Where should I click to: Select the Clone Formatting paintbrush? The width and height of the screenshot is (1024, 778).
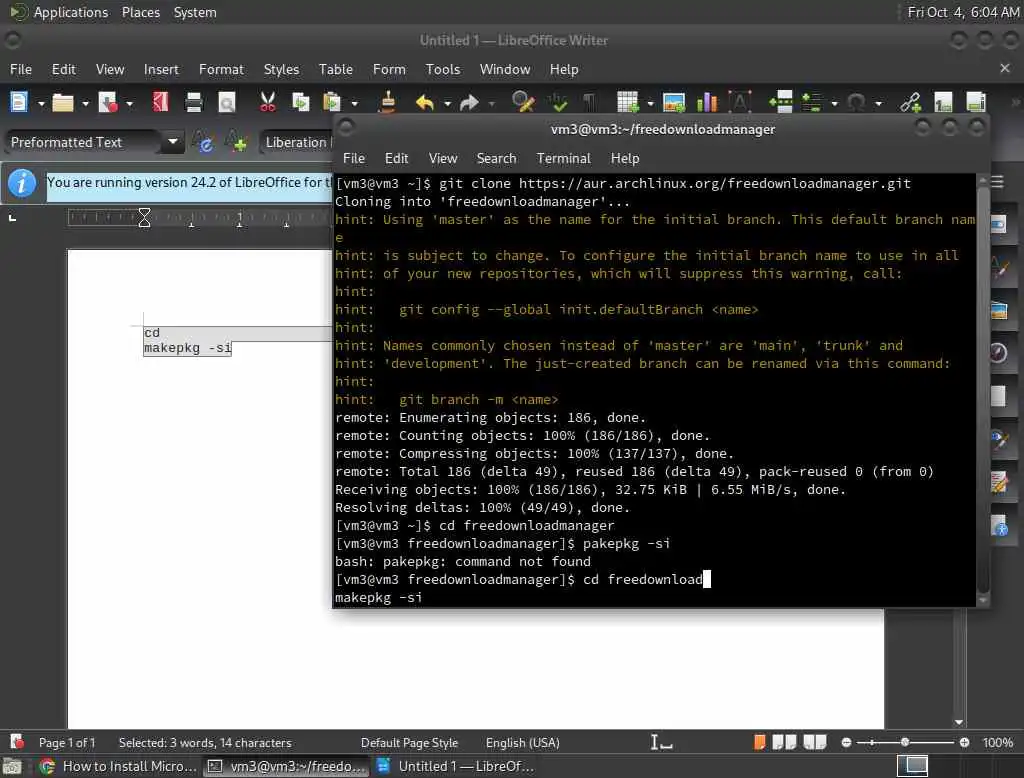(388, 103)
